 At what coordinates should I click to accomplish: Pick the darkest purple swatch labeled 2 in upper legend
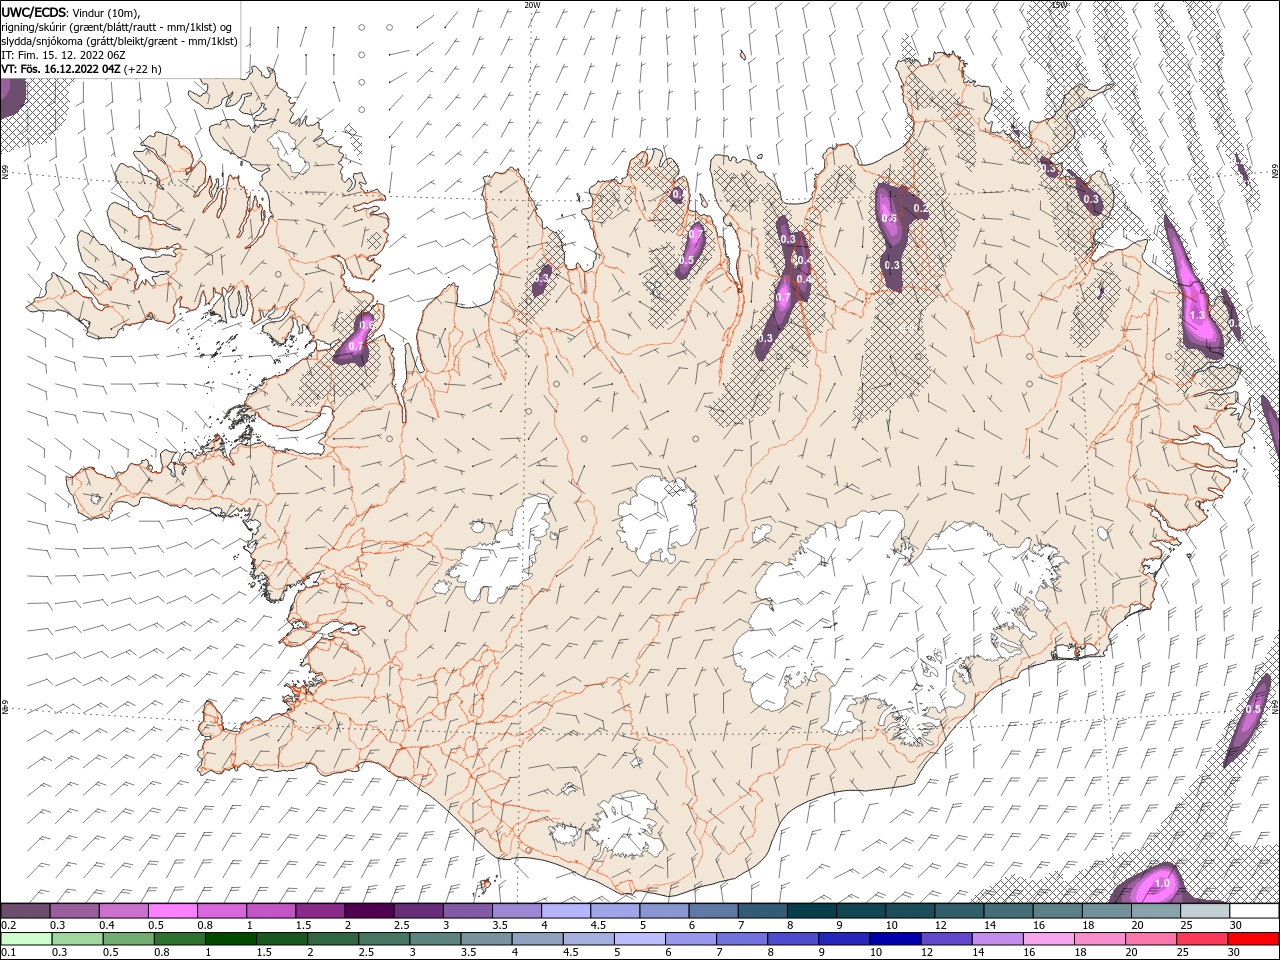pyautogui.click(x=369, y=911)
